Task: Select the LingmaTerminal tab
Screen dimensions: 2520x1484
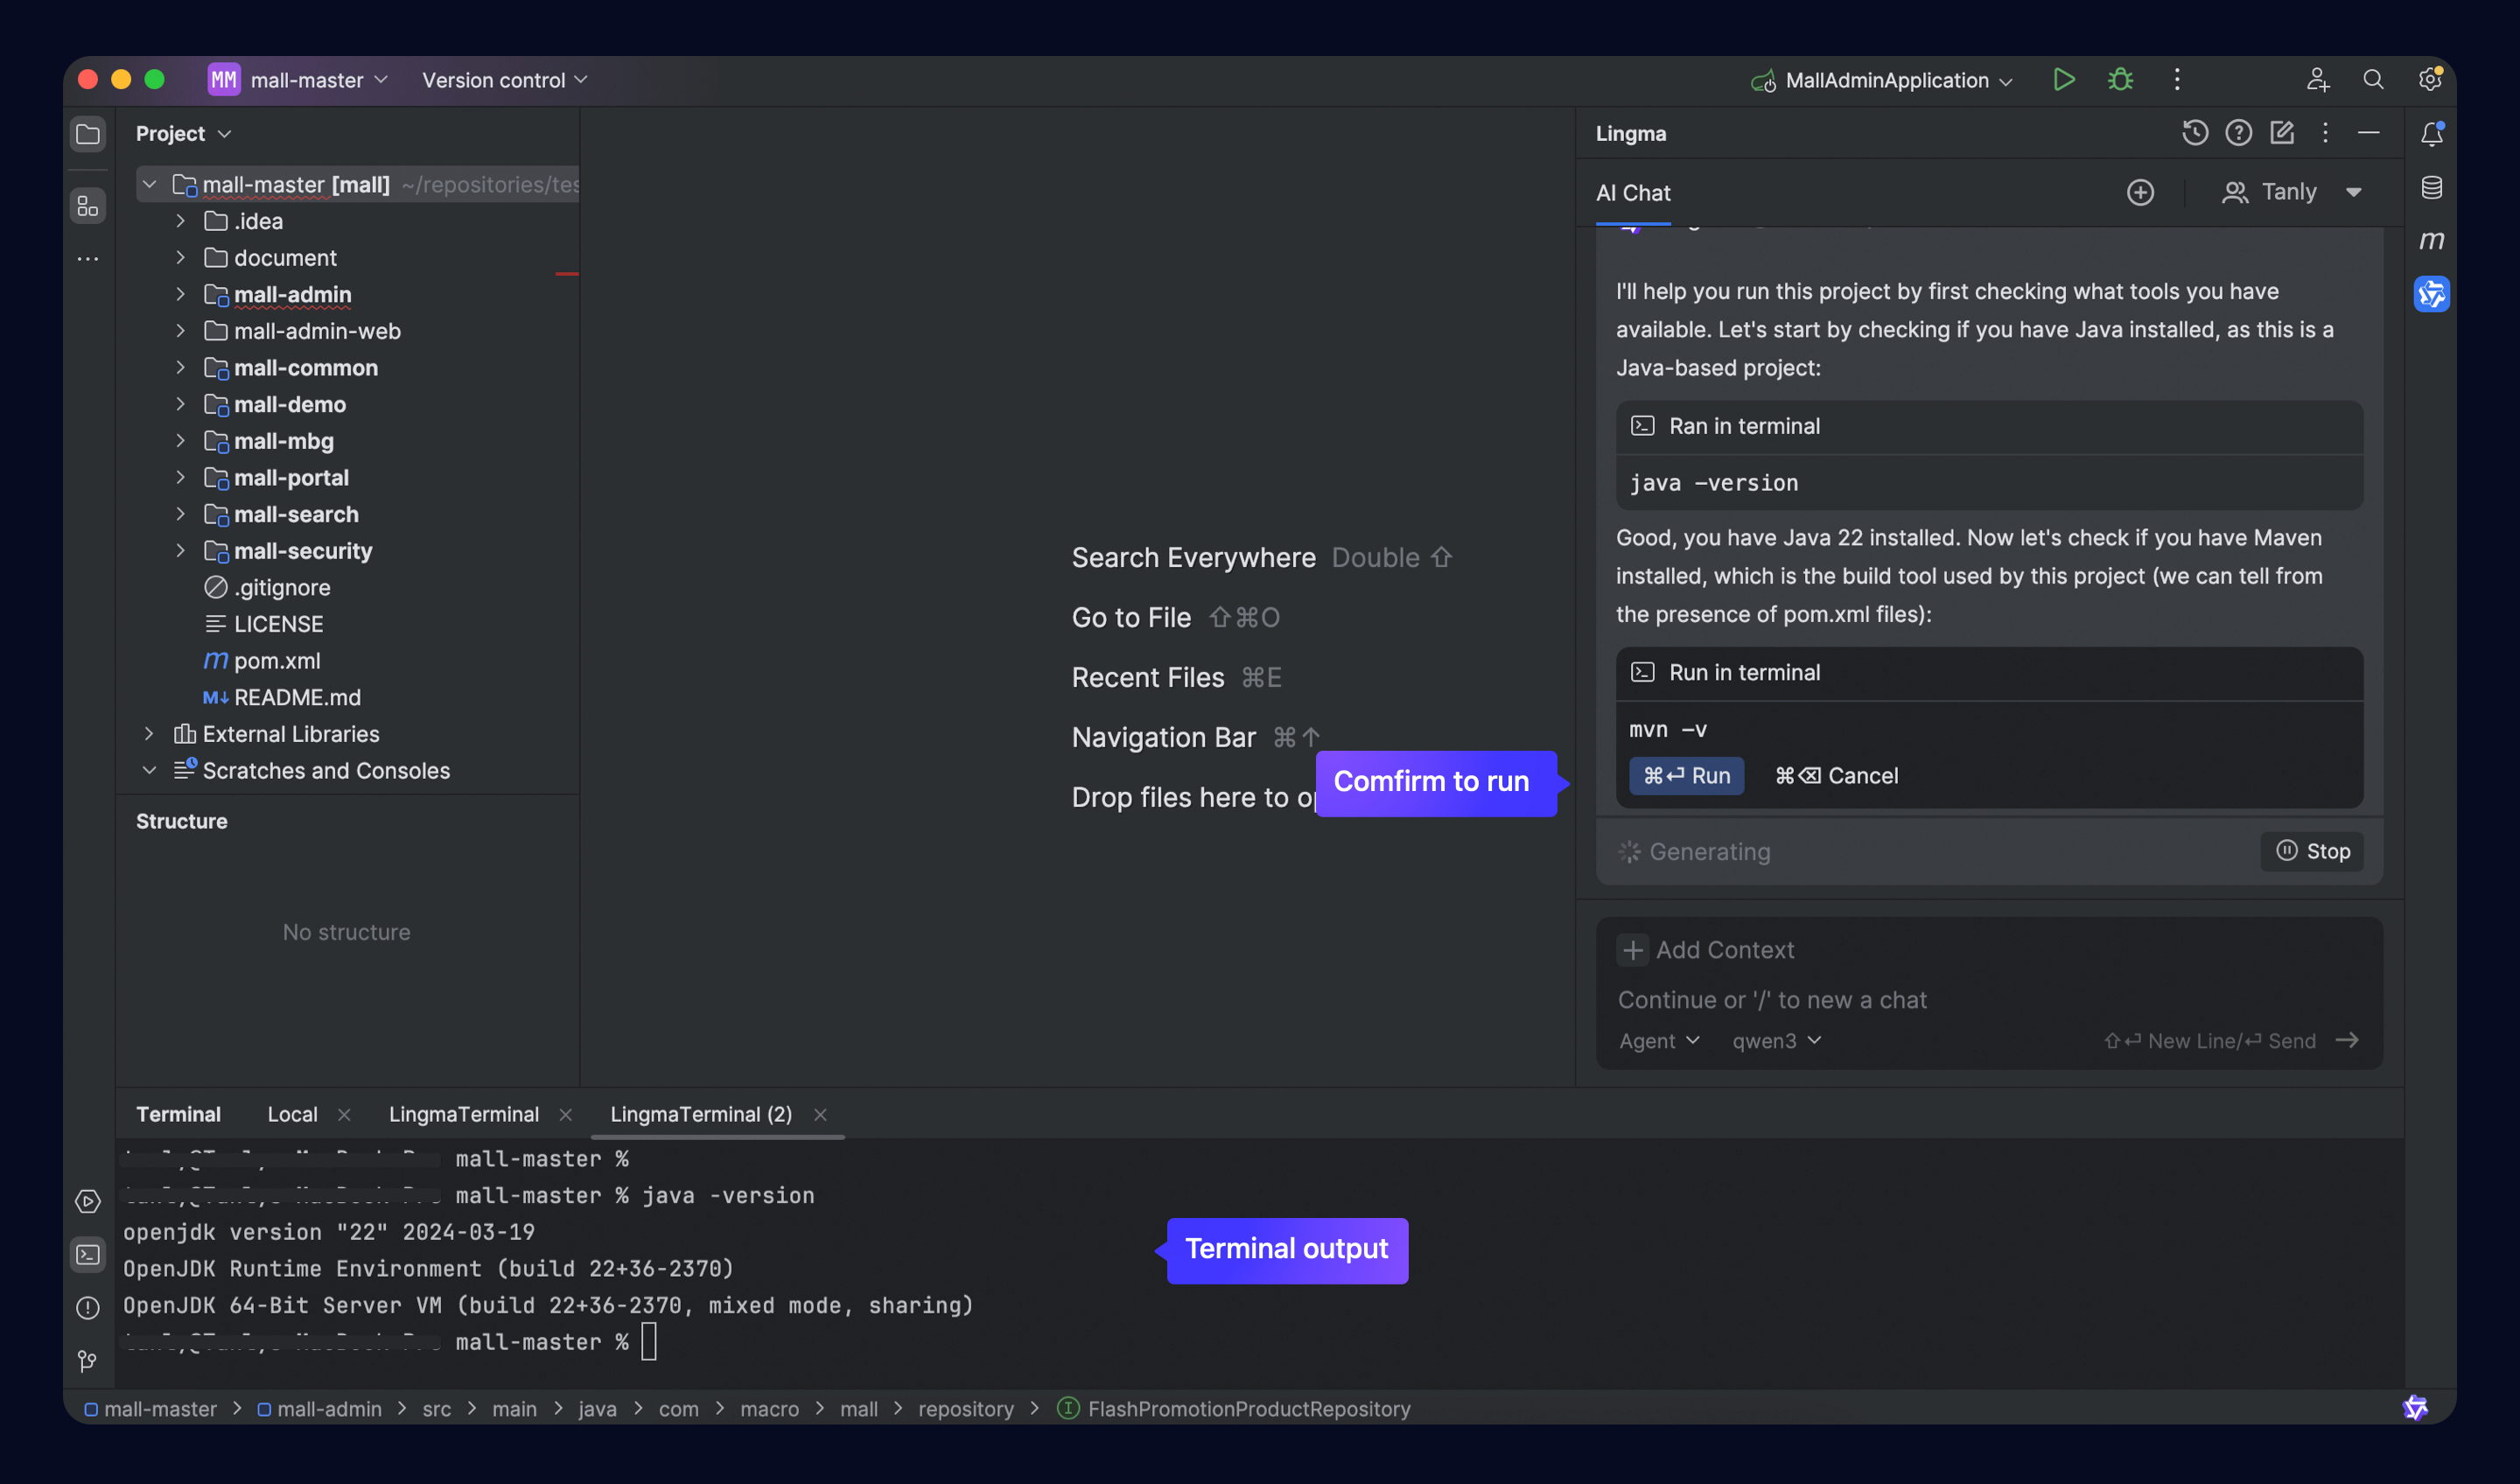Action: pos(464,1114)
